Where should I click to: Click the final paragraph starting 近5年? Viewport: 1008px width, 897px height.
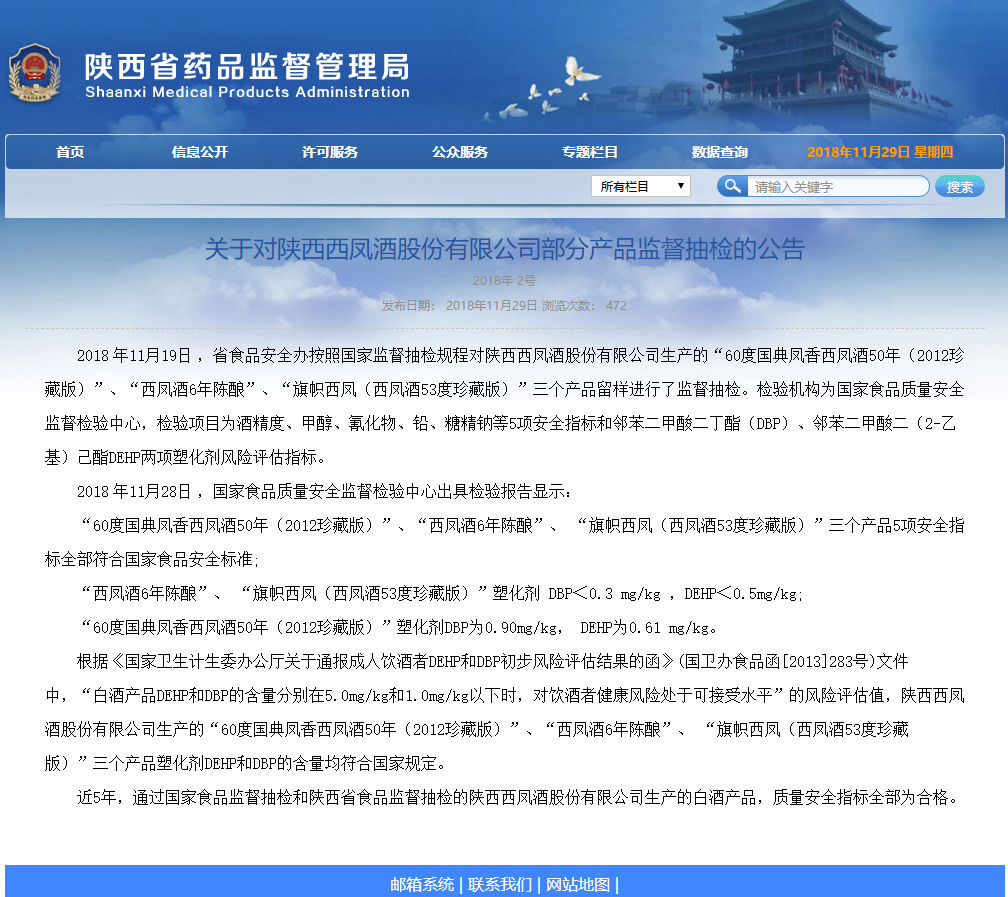click(519, 797)
